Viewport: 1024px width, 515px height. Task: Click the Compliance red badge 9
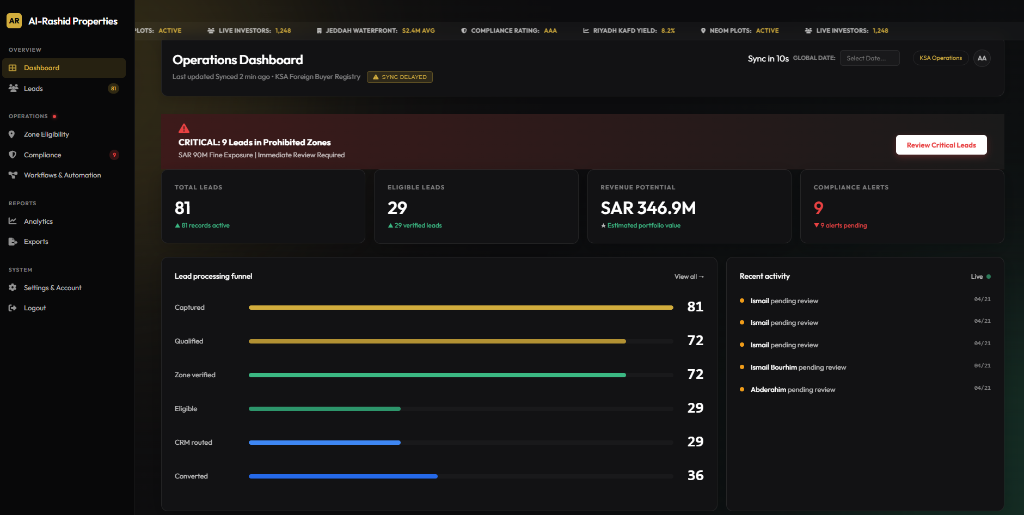point(114,155)
